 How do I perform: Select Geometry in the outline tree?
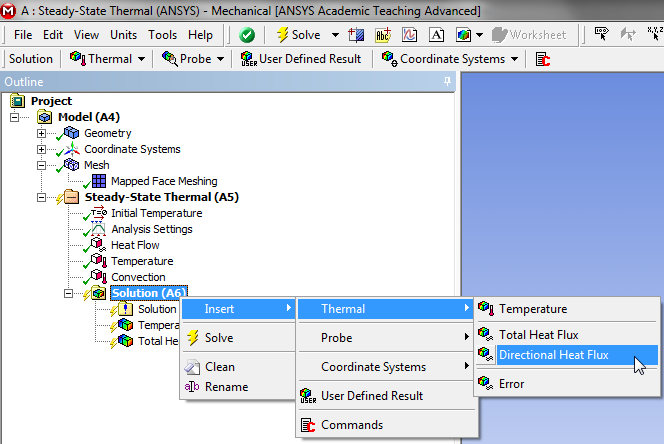108,133
